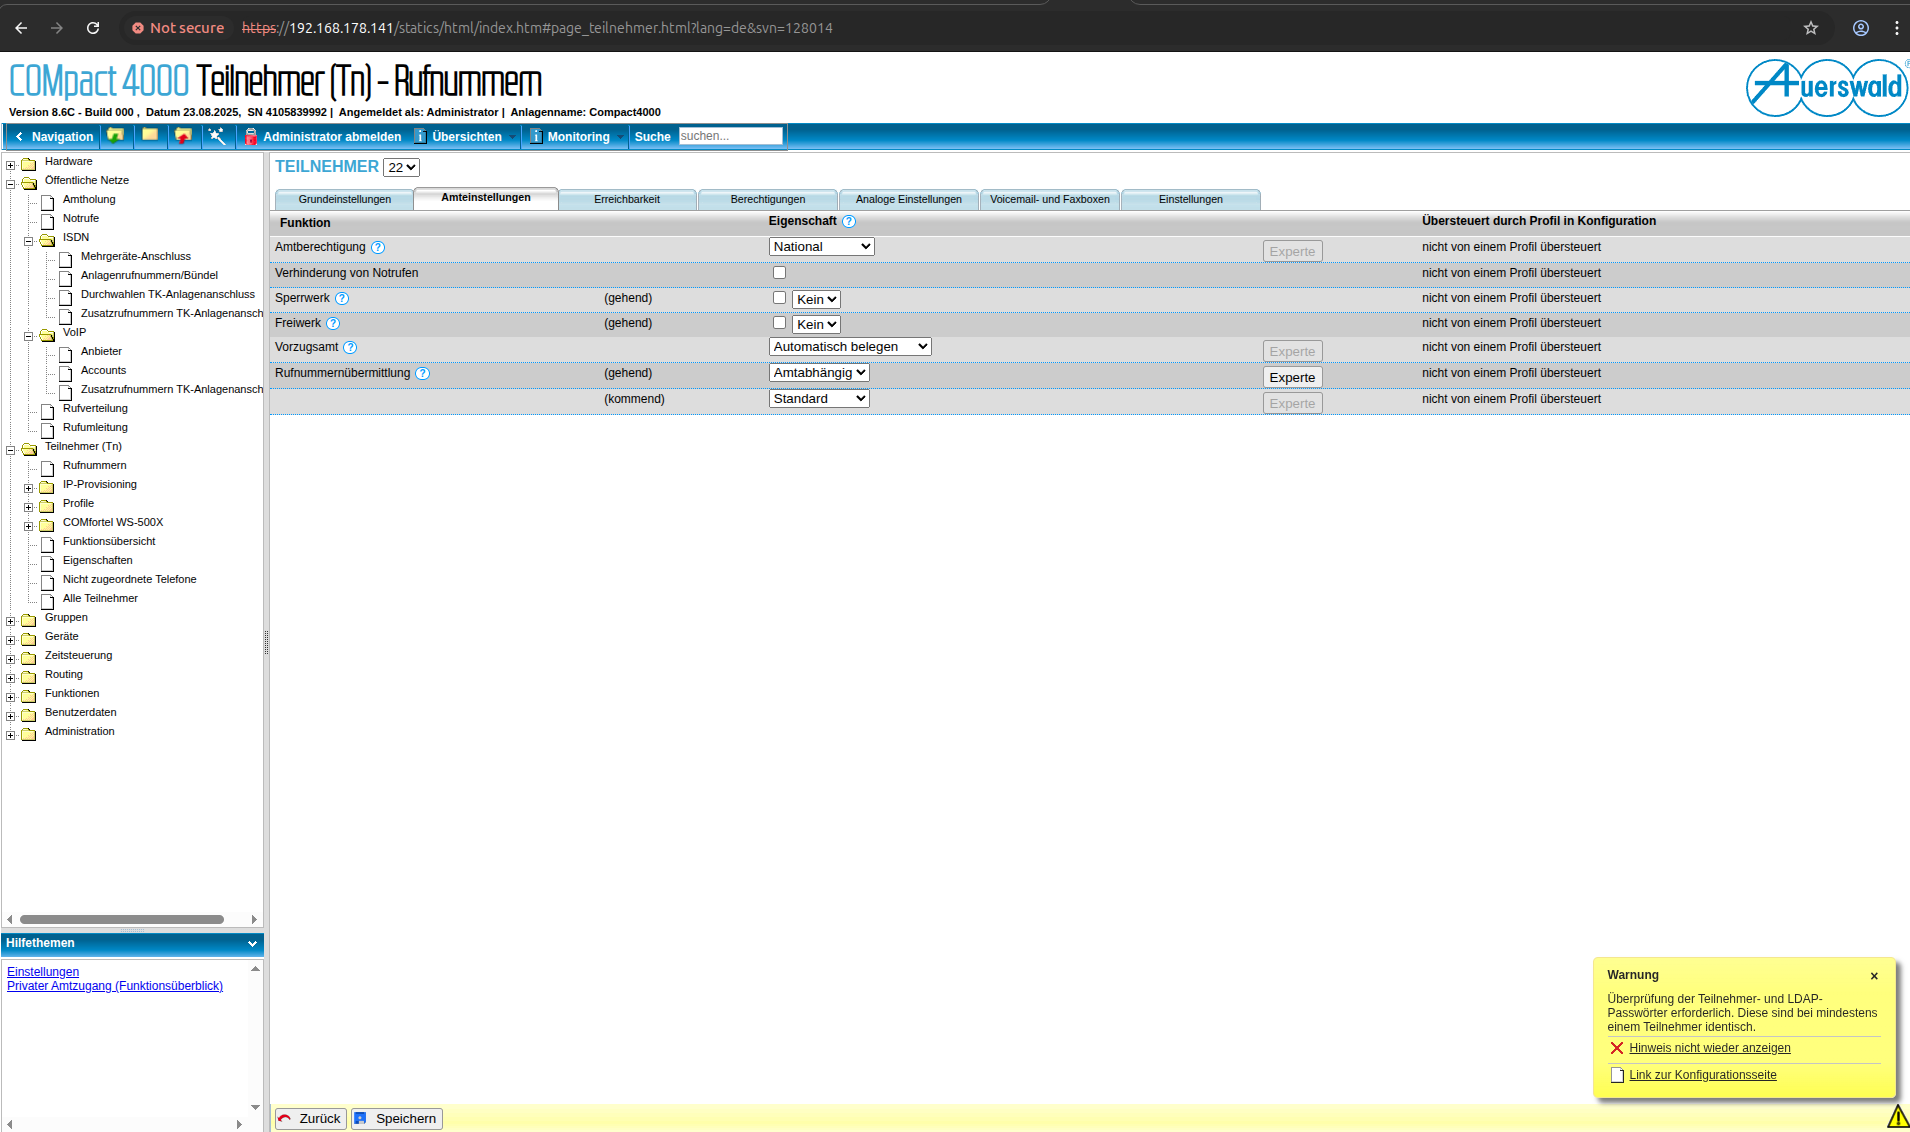
Task: Click the Not secure site indicator
Action: pos(178,28)
